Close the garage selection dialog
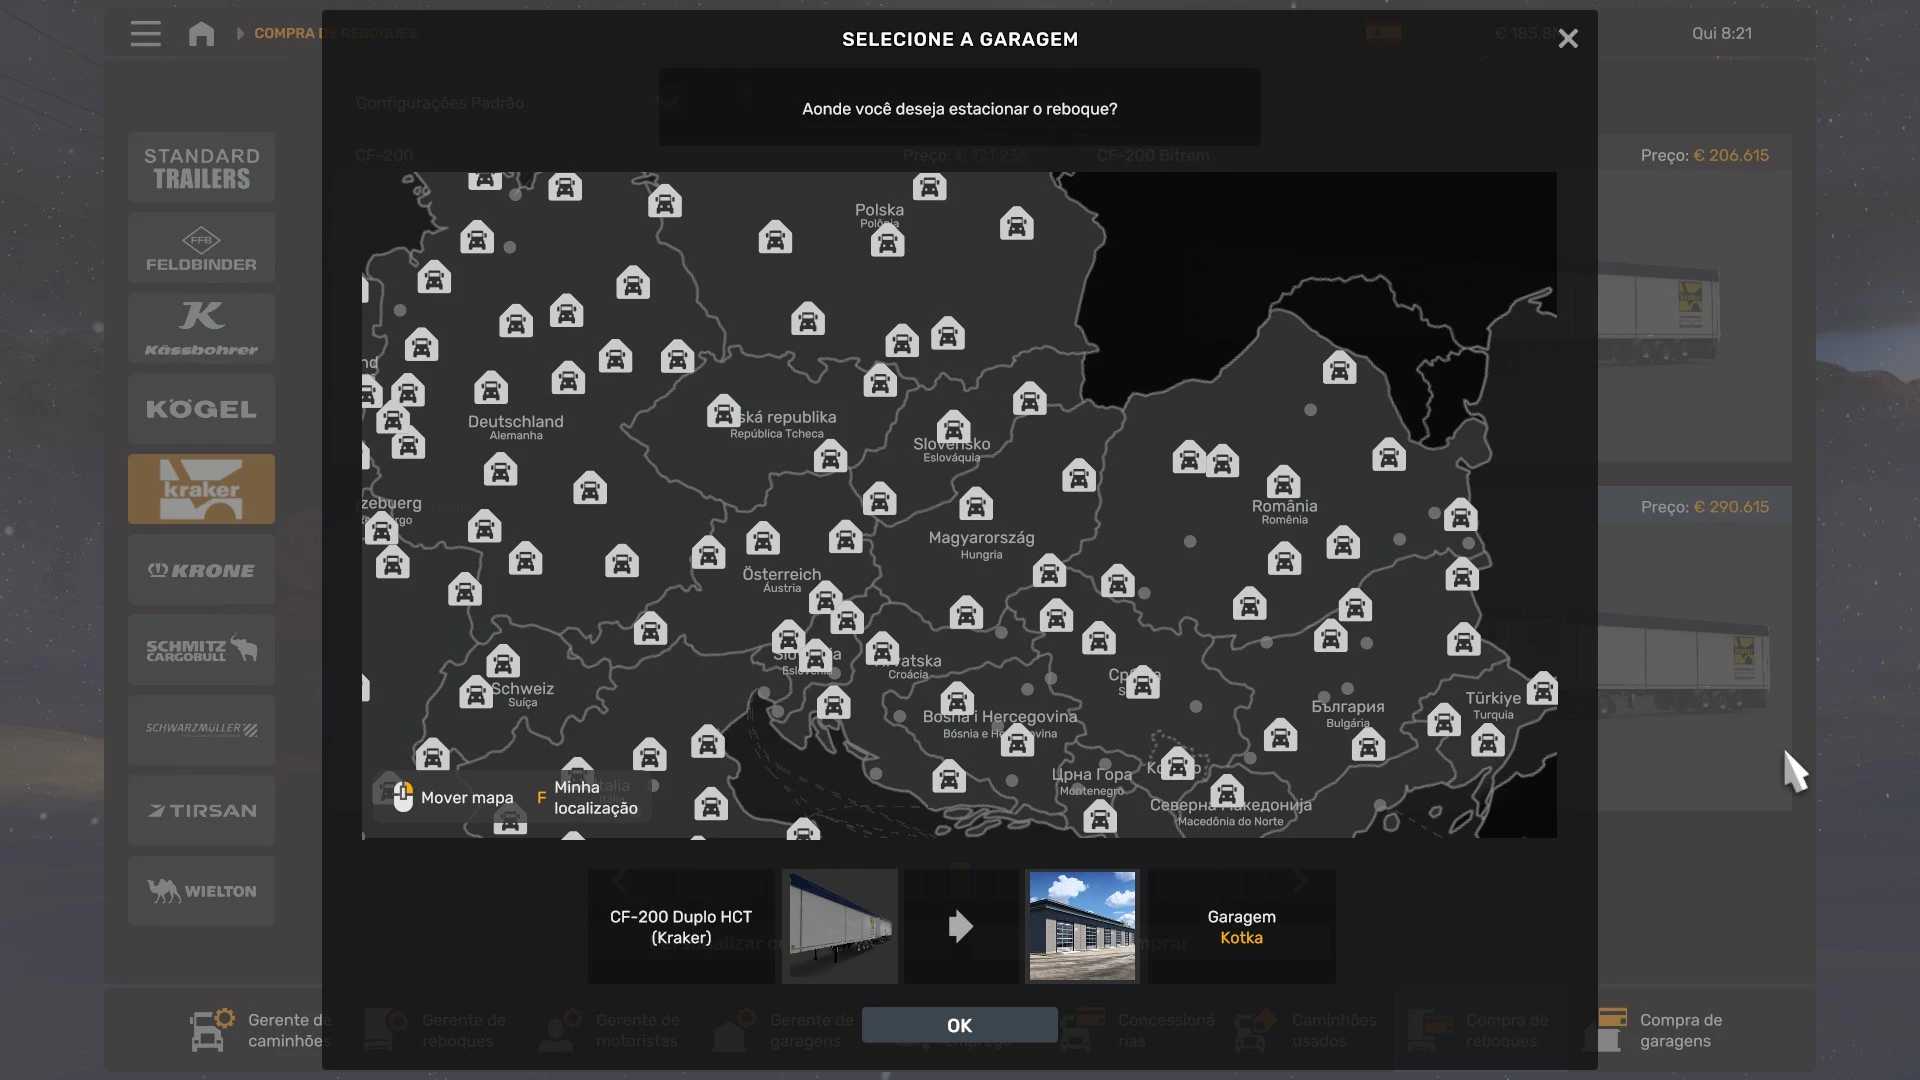 tap(1568, 38)
